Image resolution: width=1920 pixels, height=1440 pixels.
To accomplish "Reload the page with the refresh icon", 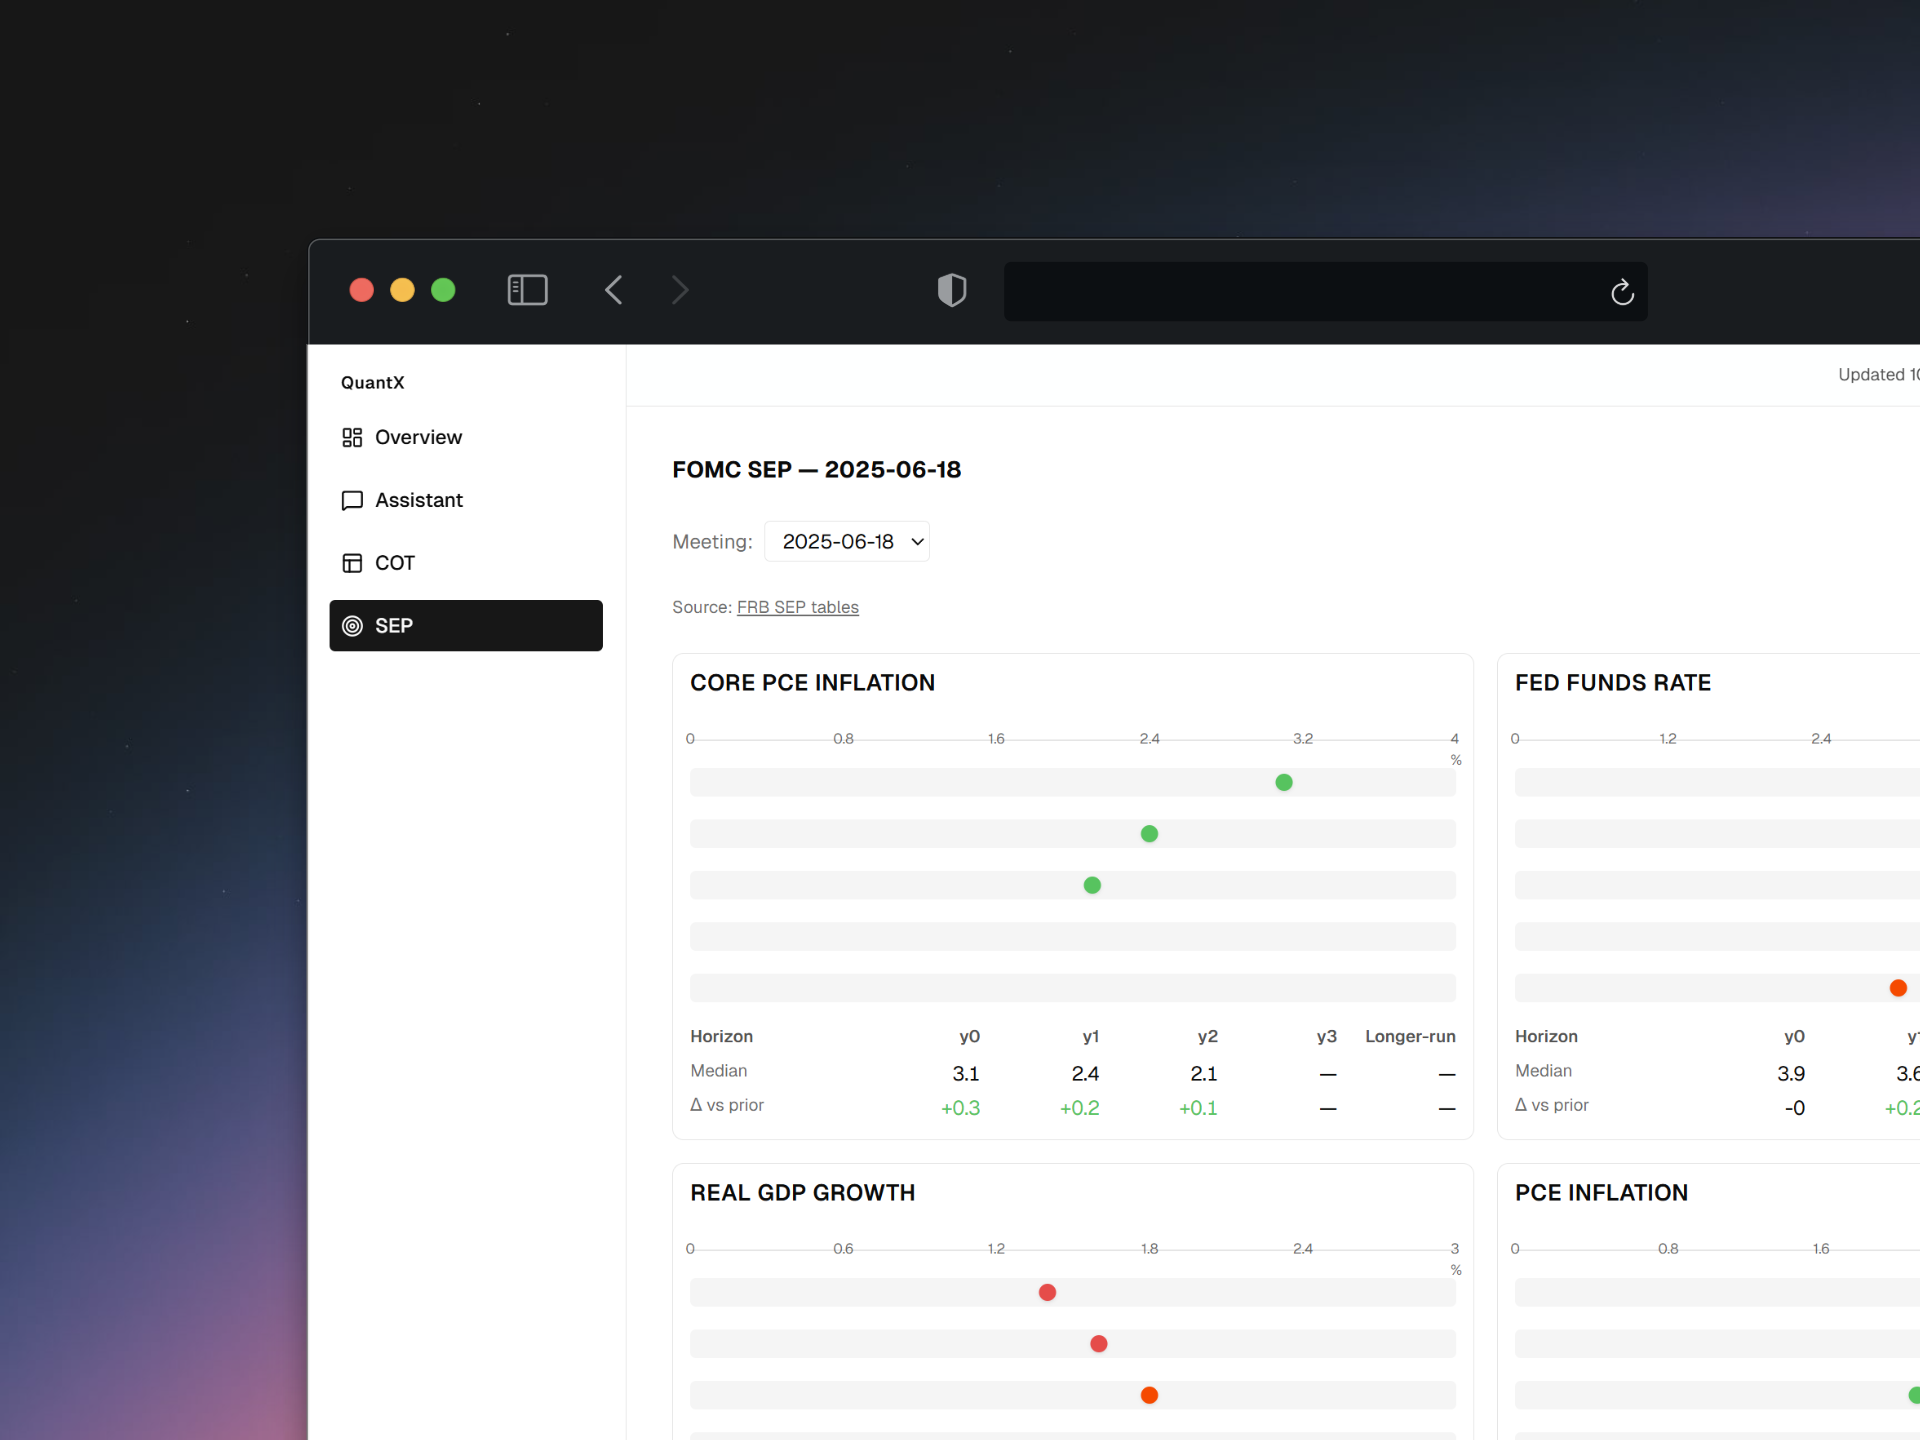I will 1622,292.
